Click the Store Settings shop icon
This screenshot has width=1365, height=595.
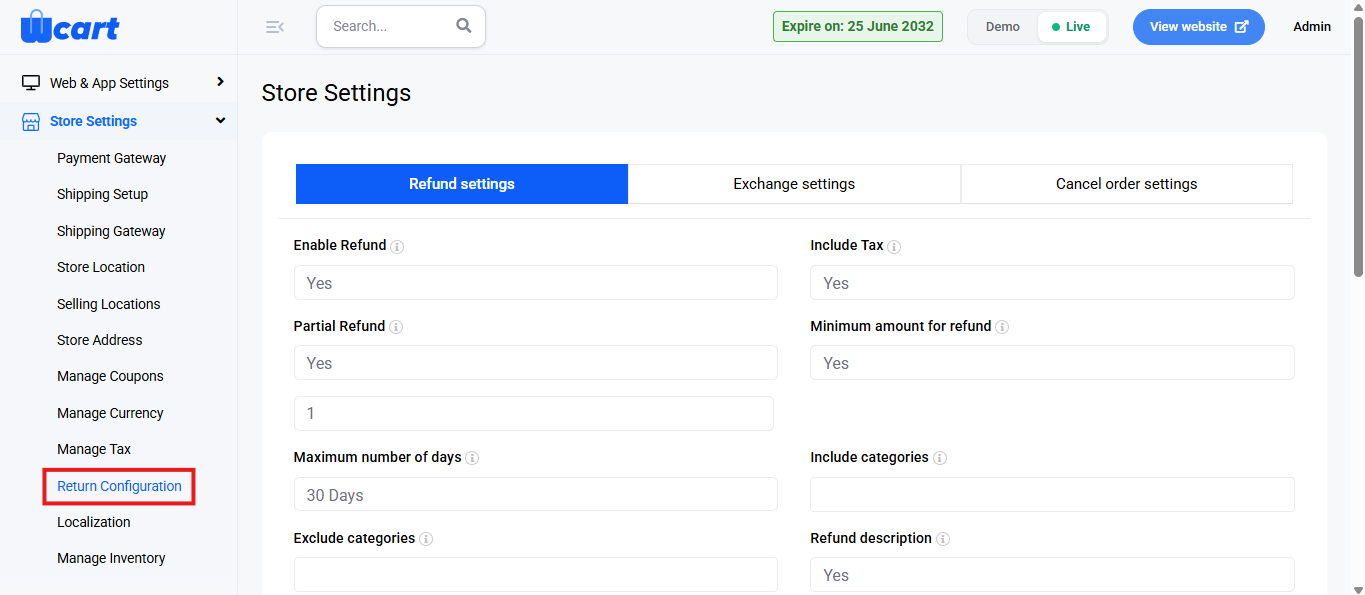31,121
